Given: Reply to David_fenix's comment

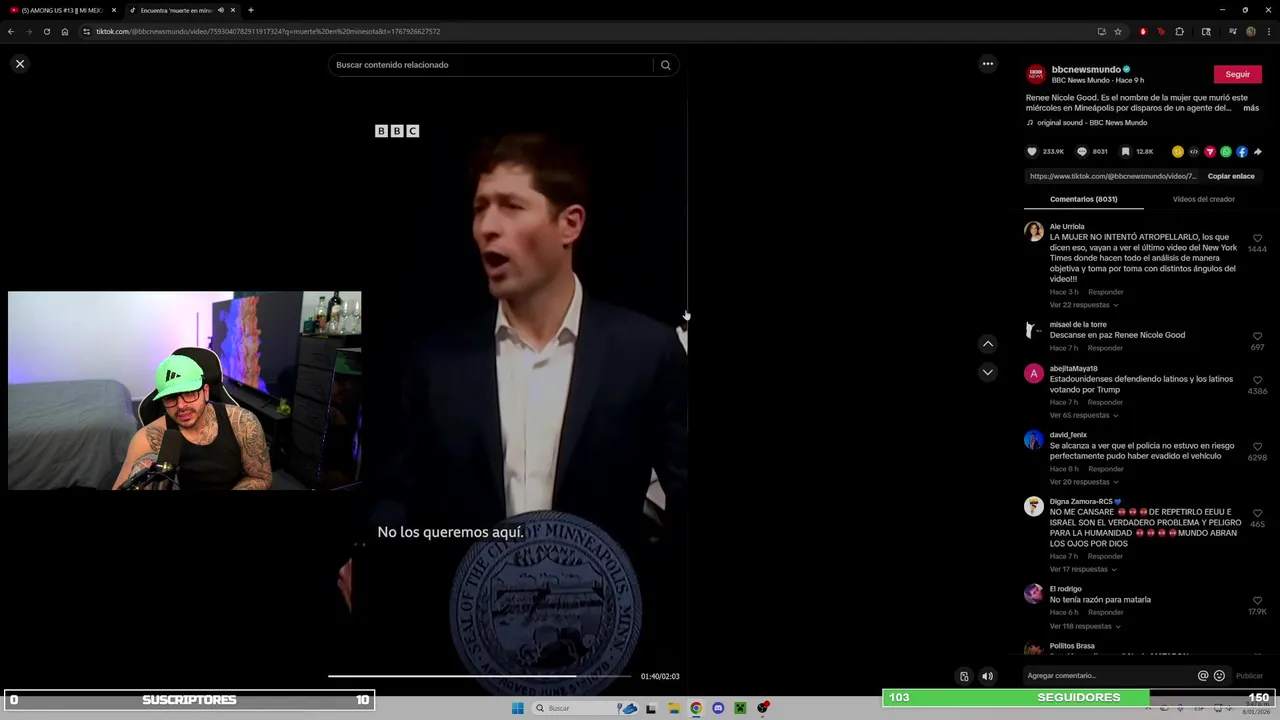Looking at the screenshot, I should [x=1105, y=469].
